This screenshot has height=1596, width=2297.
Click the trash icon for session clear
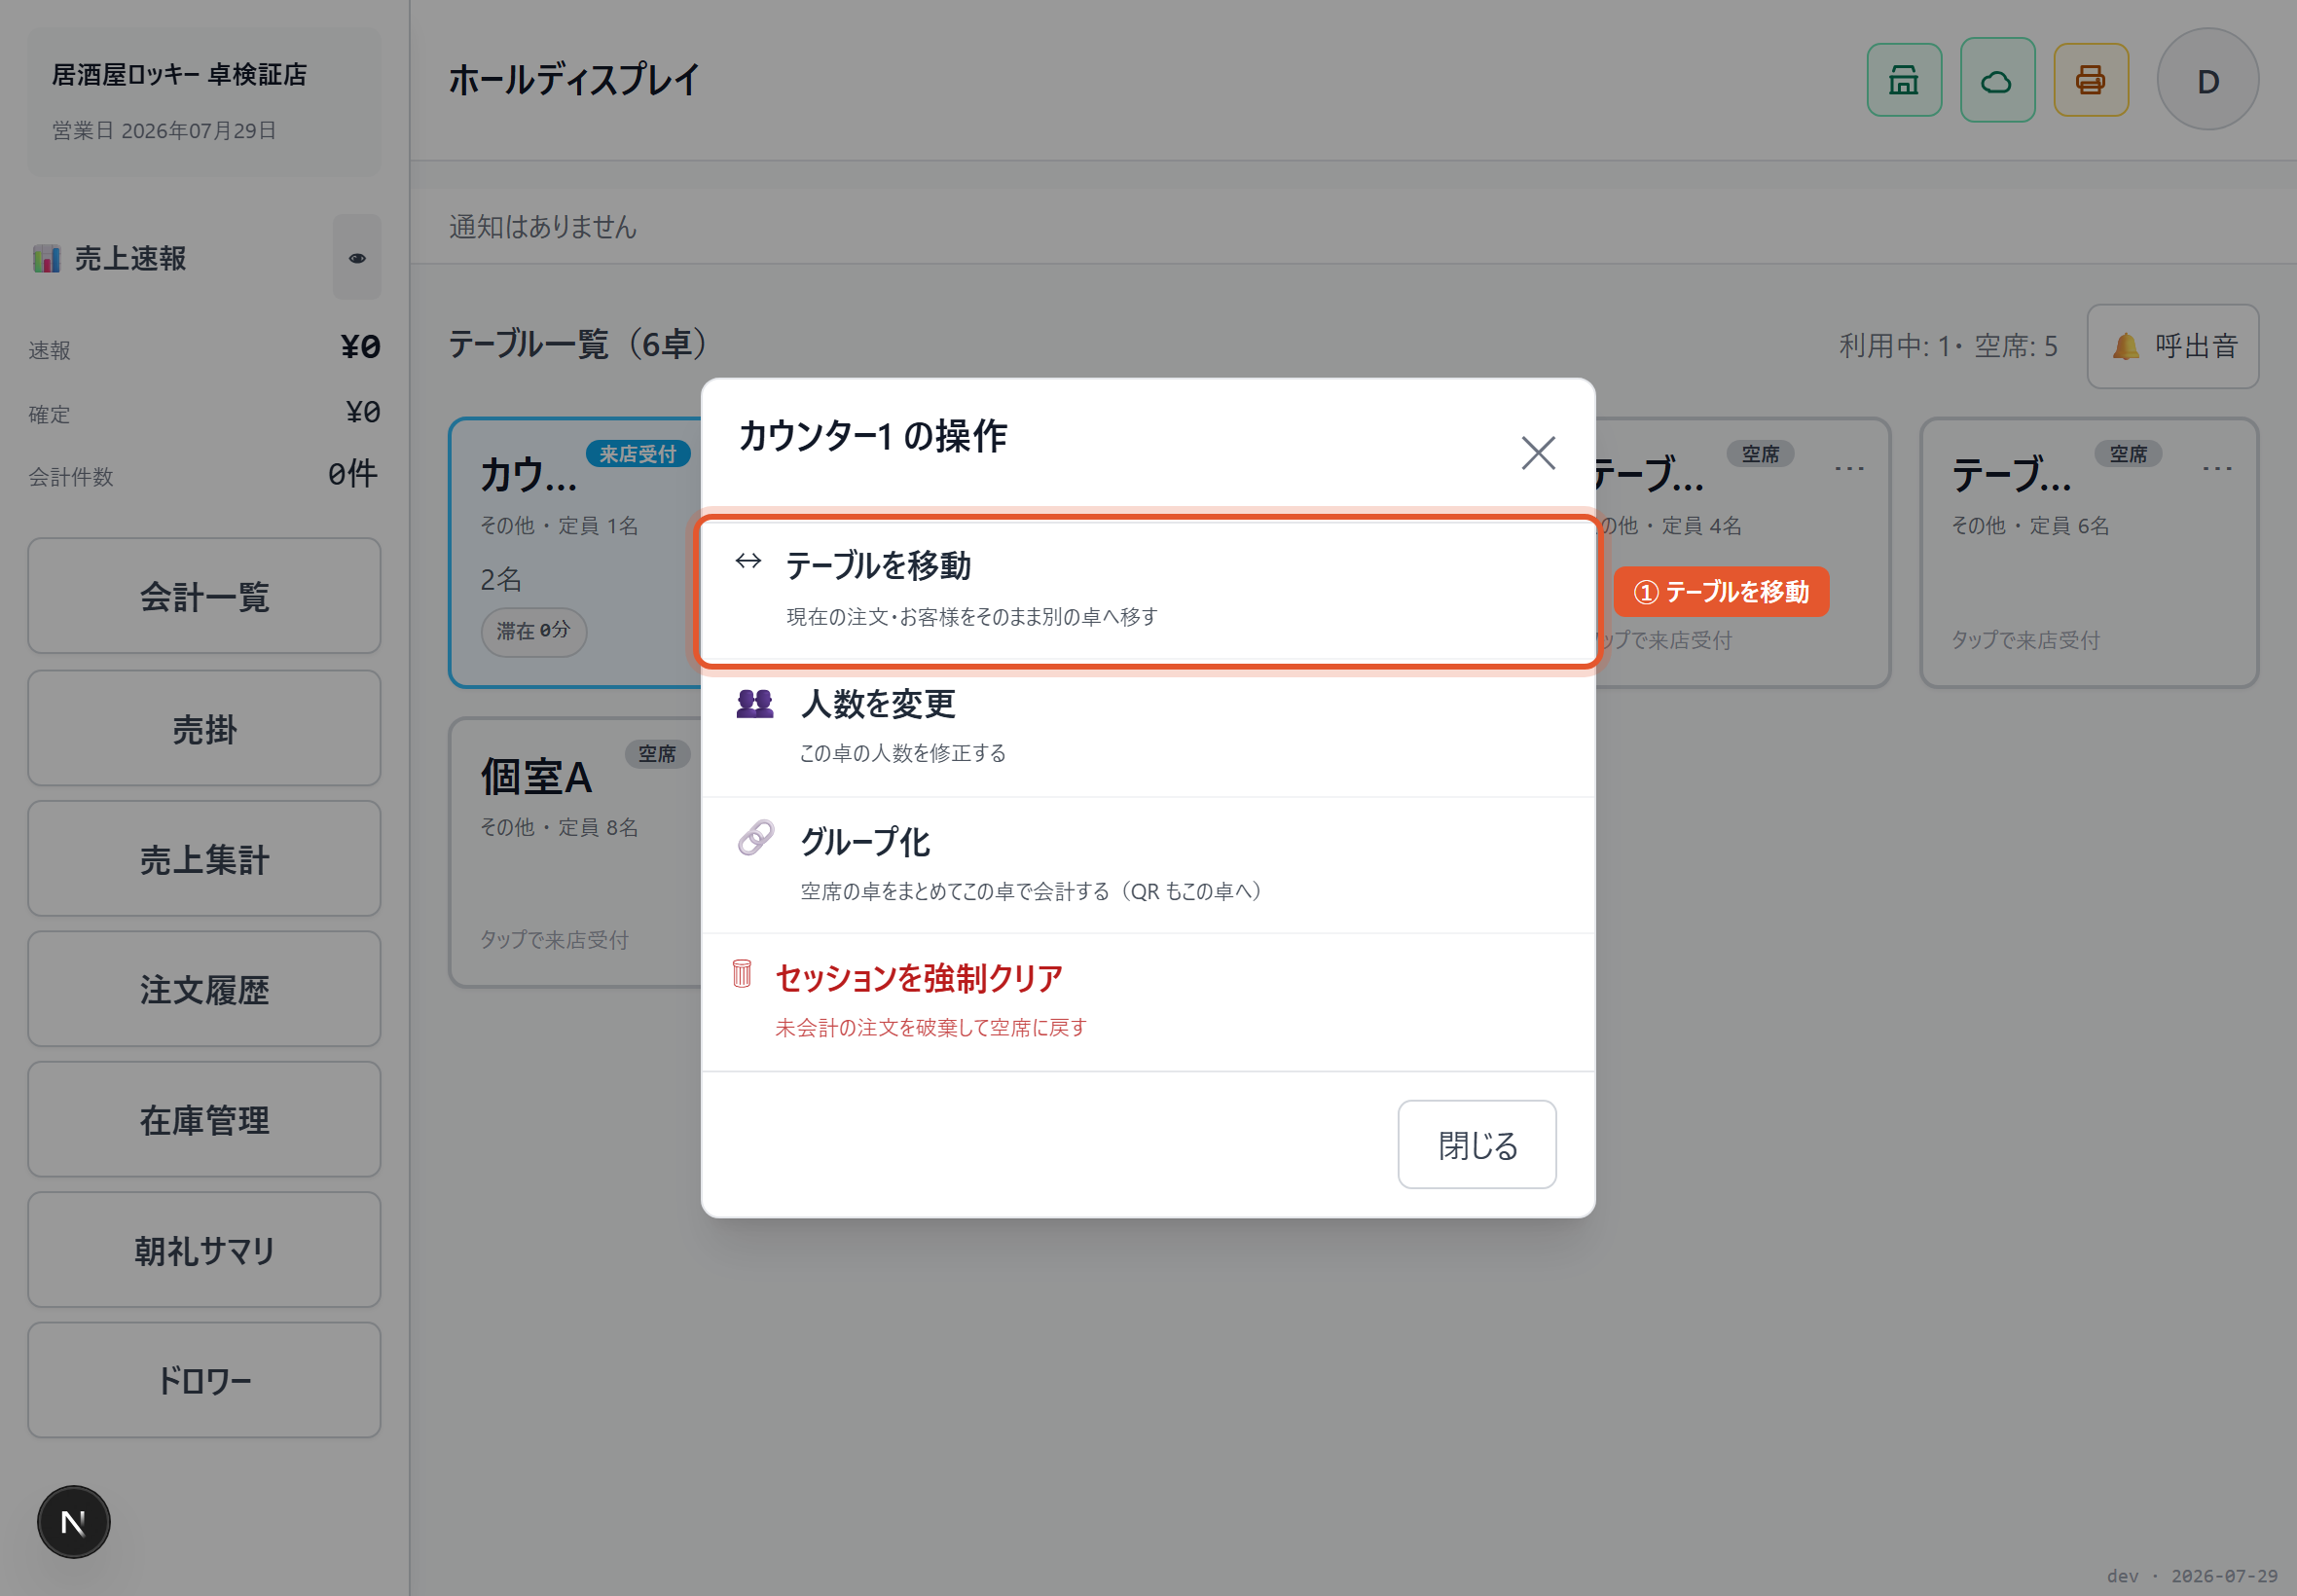click(742, 974)
